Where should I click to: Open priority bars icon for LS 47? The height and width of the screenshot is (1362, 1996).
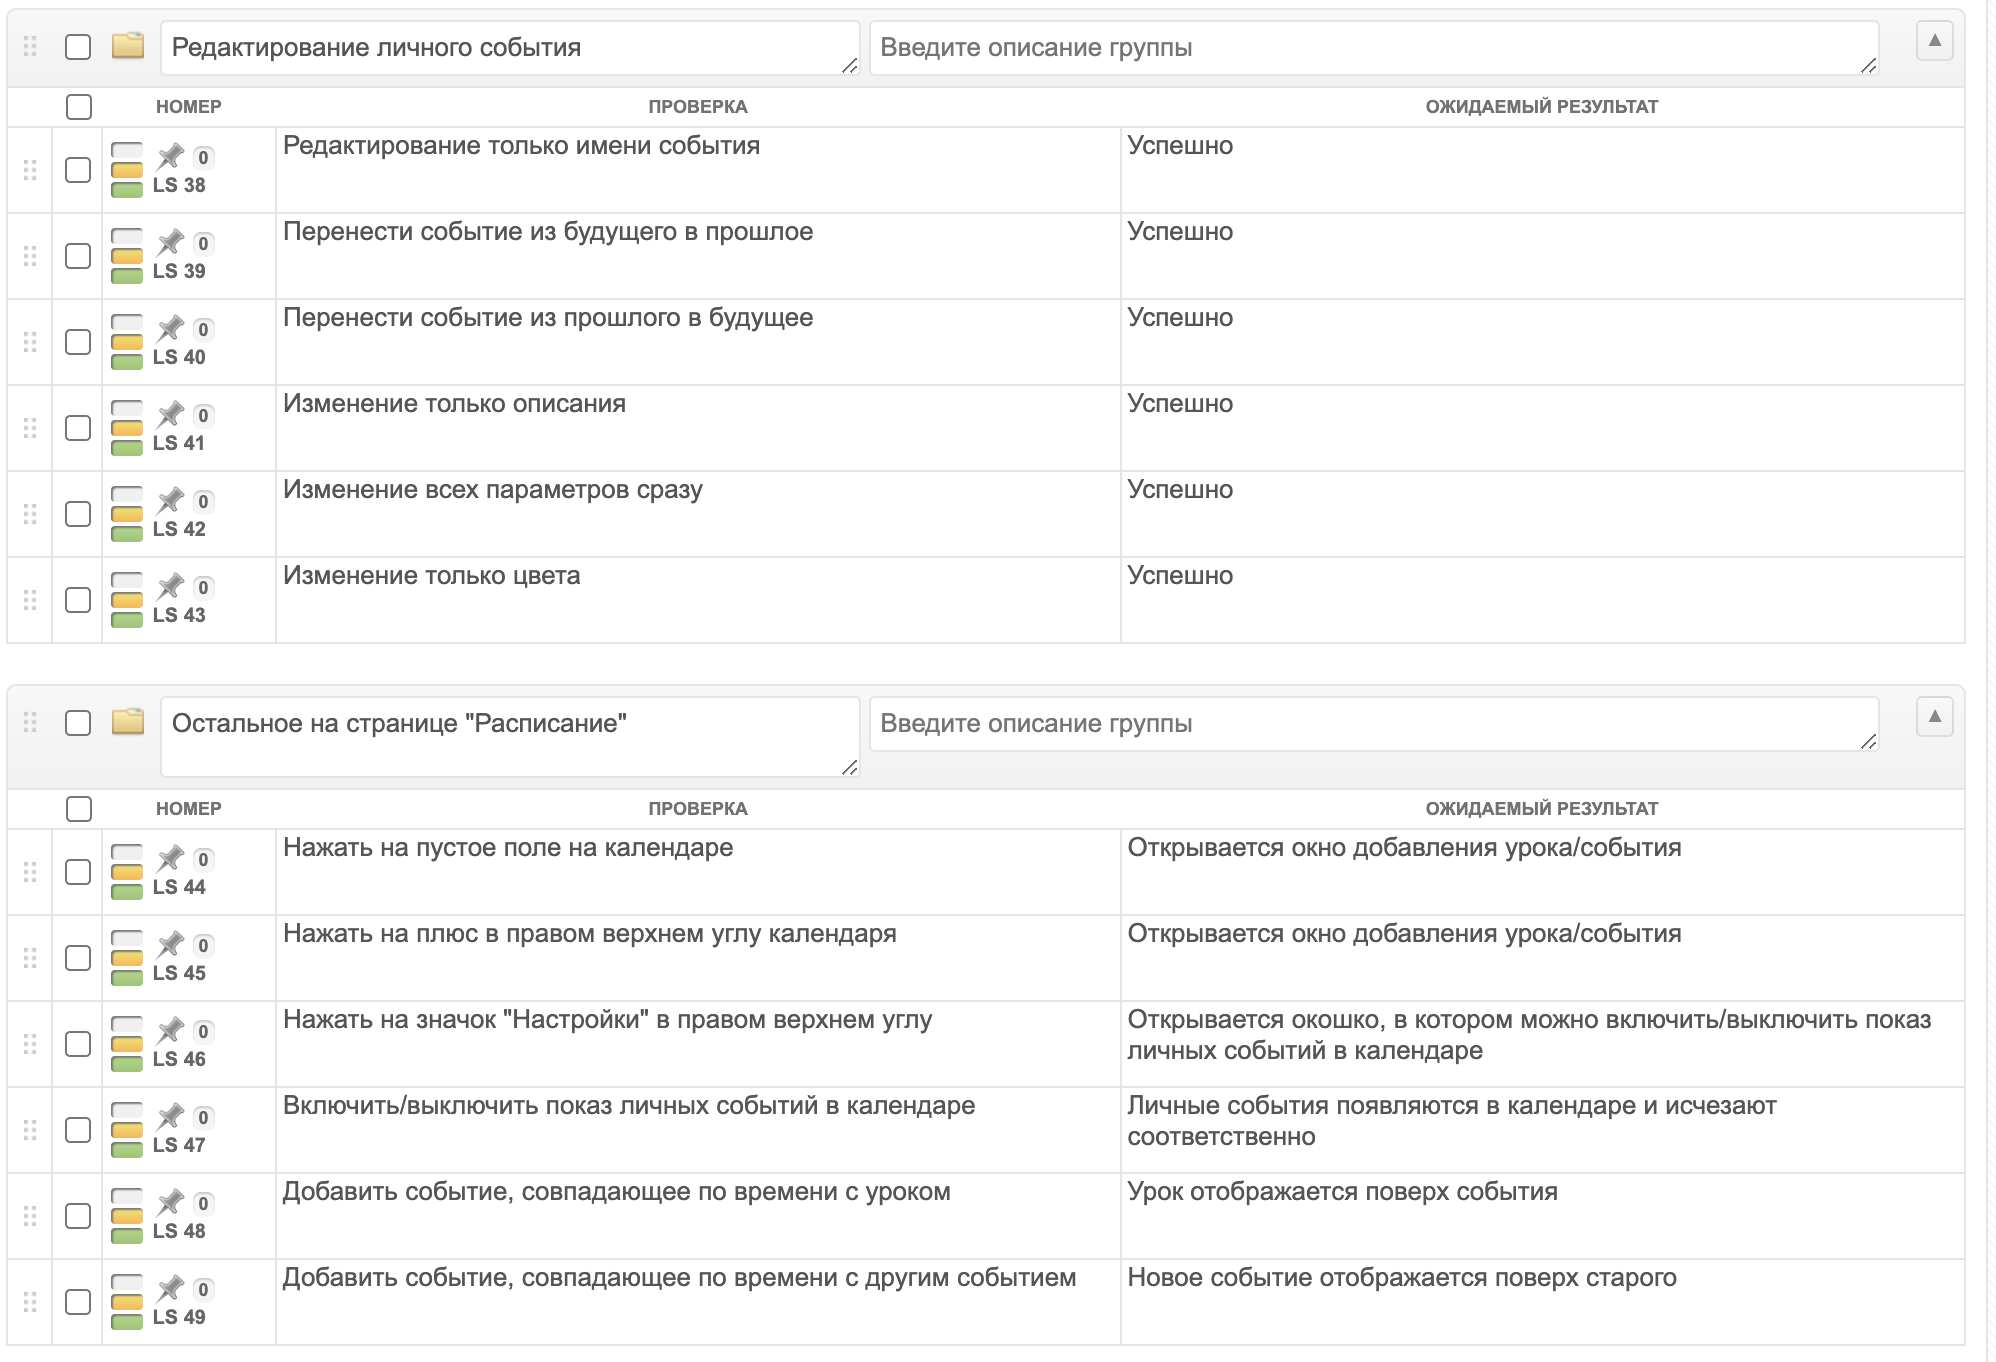[x=127, y=1130]
